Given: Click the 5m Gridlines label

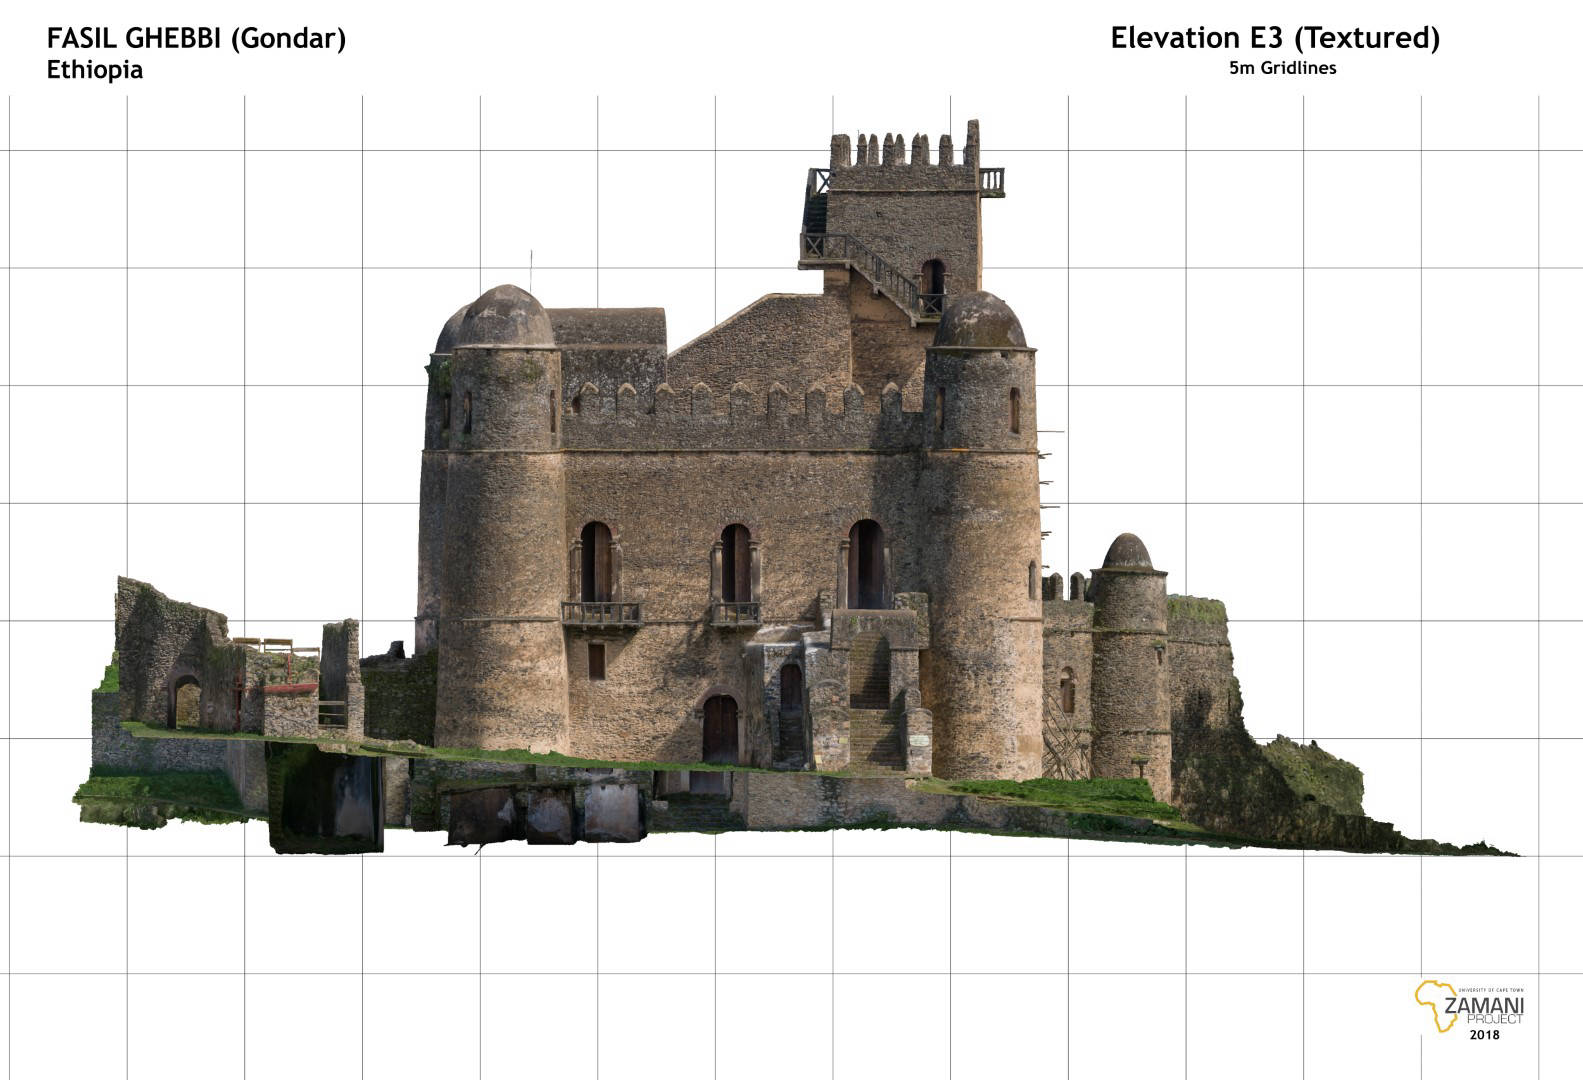Looking at the screenshot, I should [x=1283, y=68].
